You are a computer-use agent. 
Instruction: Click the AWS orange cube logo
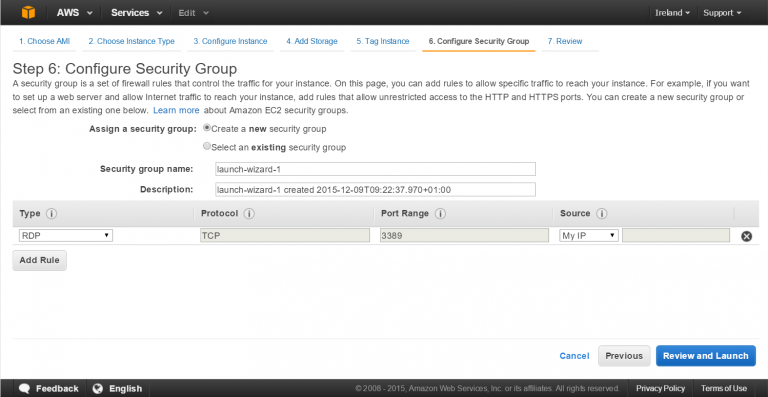pos(28,13)
